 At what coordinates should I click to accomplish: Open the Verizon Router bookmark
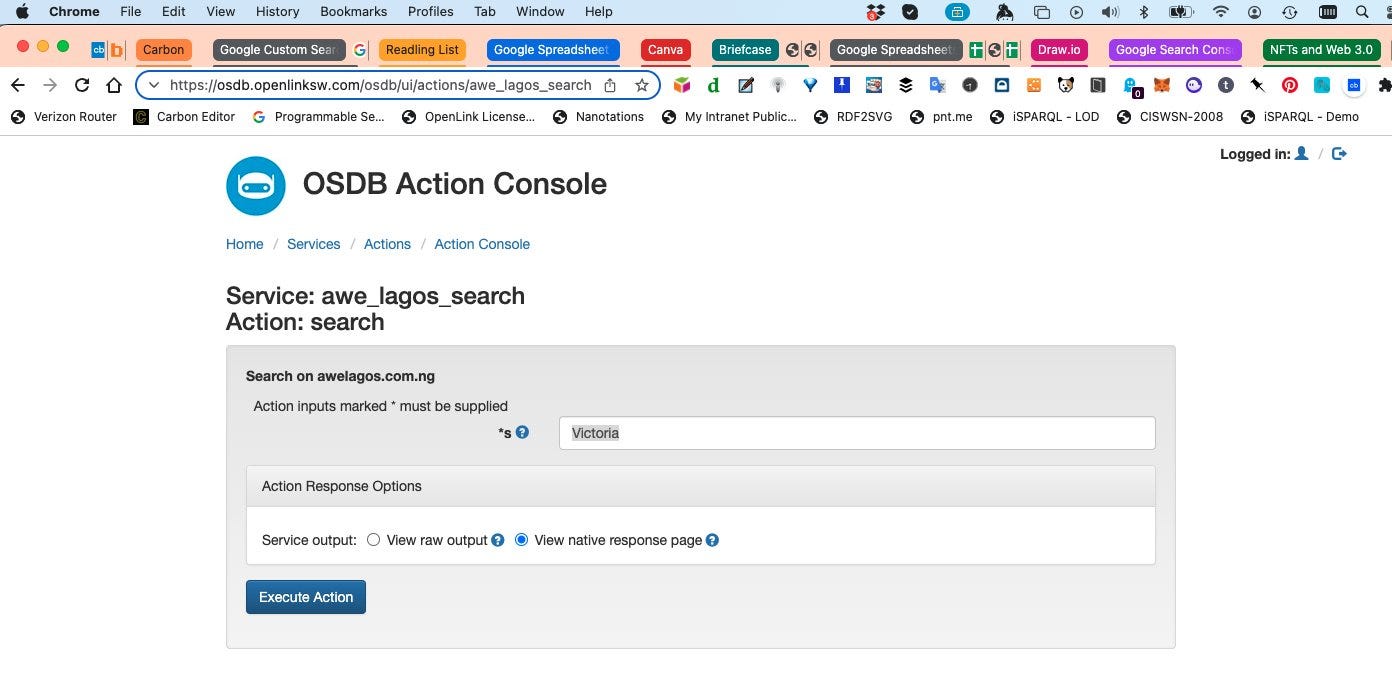(x=64, y=117)
